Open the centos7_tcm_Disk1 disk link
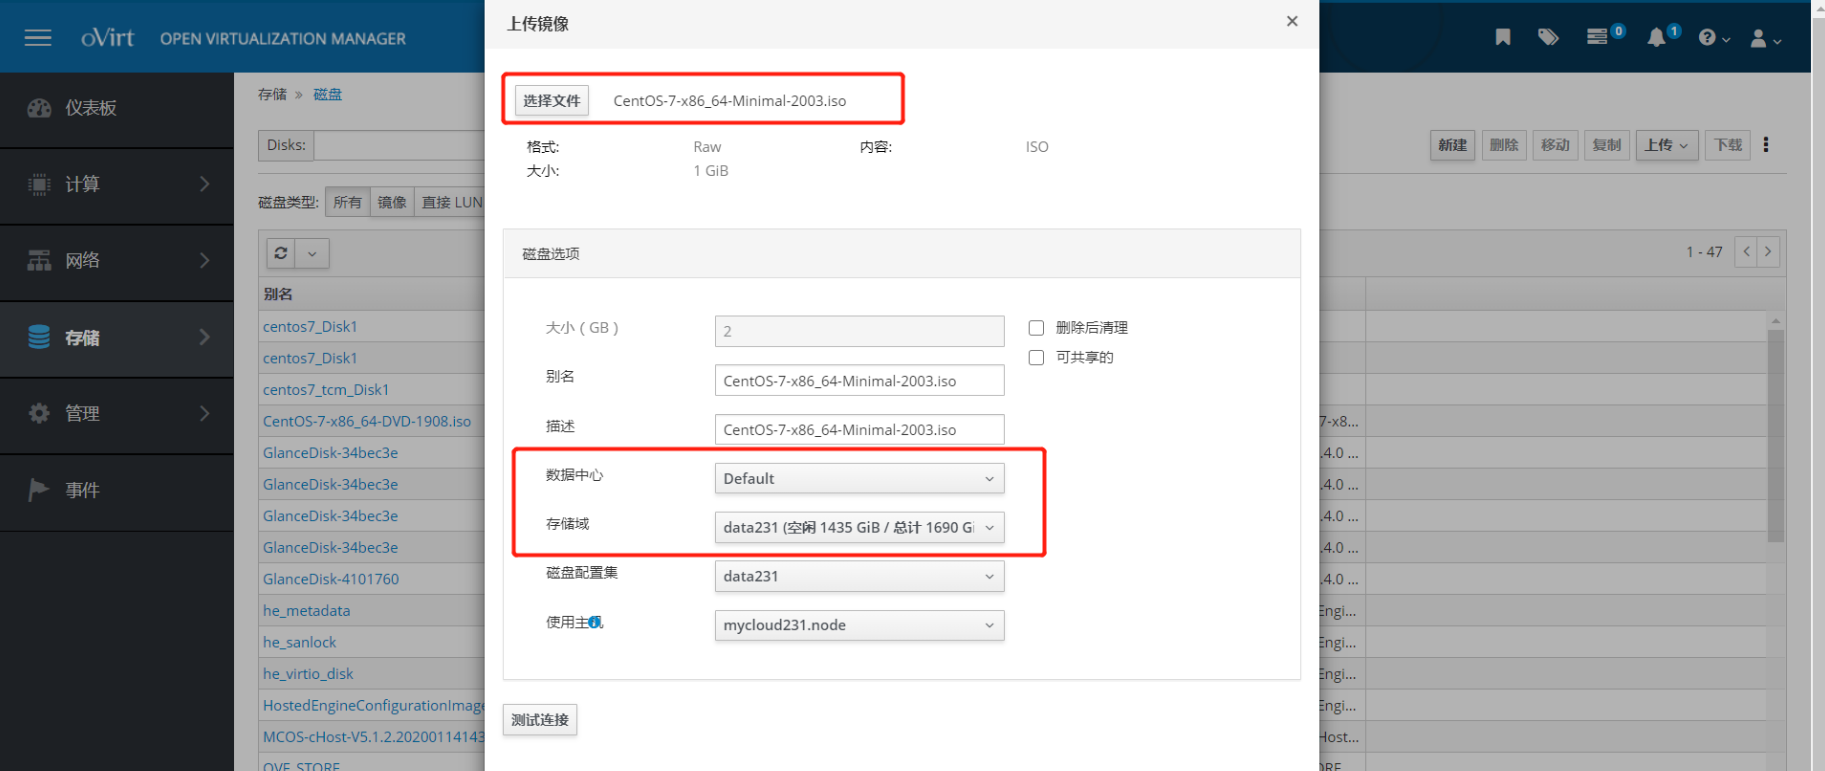1825x771 pixels. coord(326,390)
